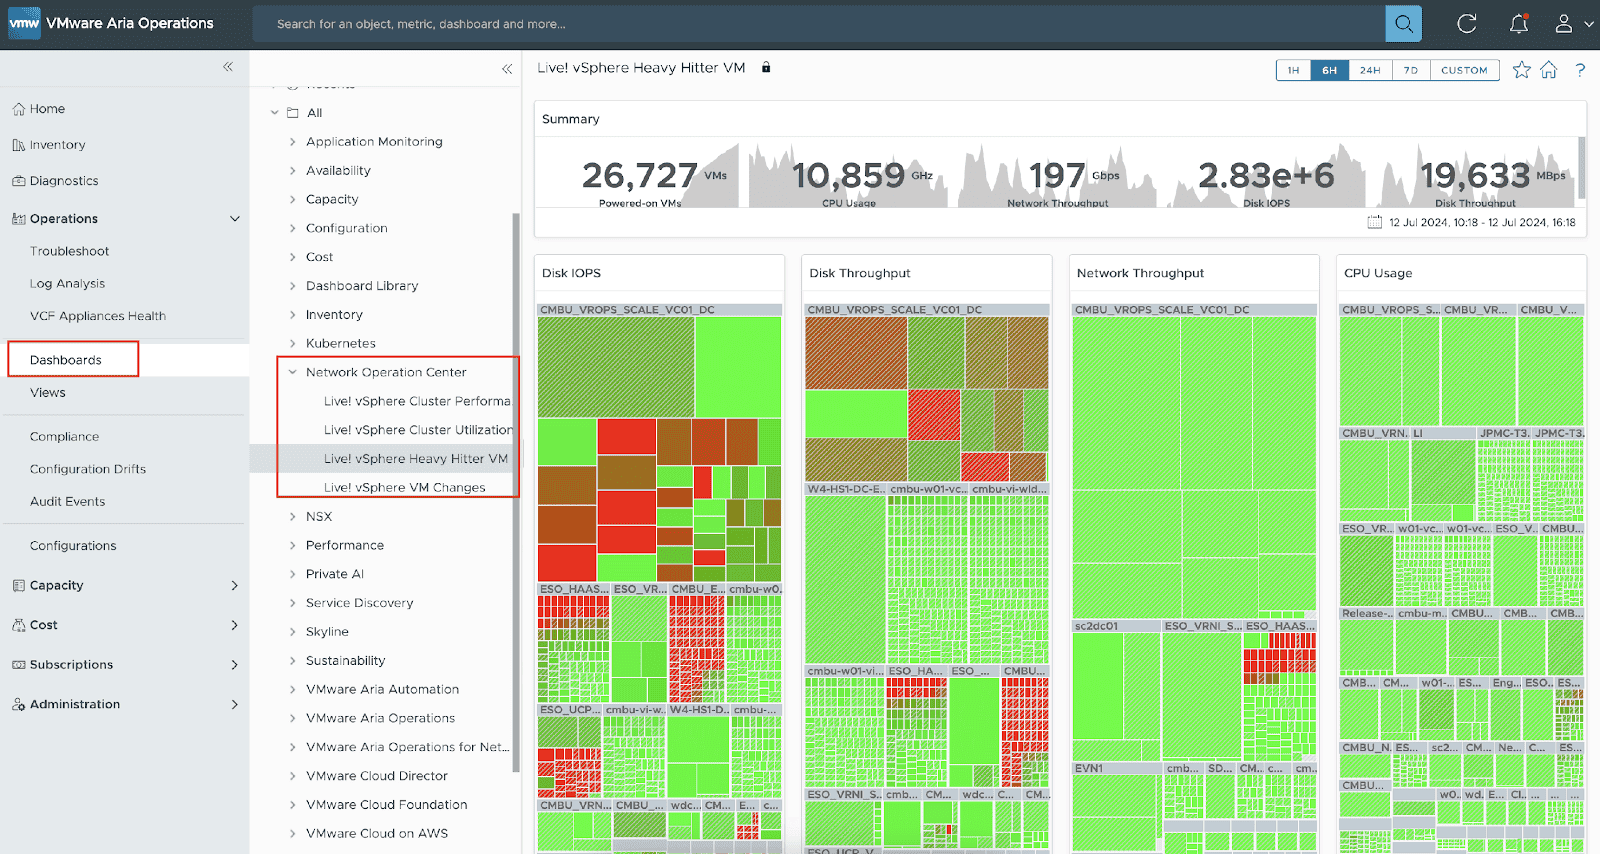Open help via question mark icon

pyautogui.click(x=1580, y=70)
